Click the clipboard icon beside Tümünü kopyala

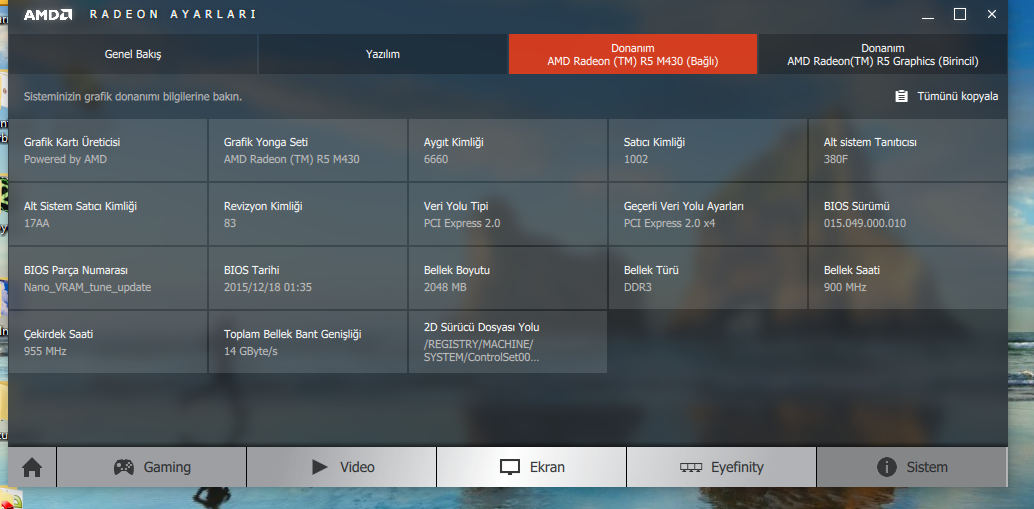901,96
